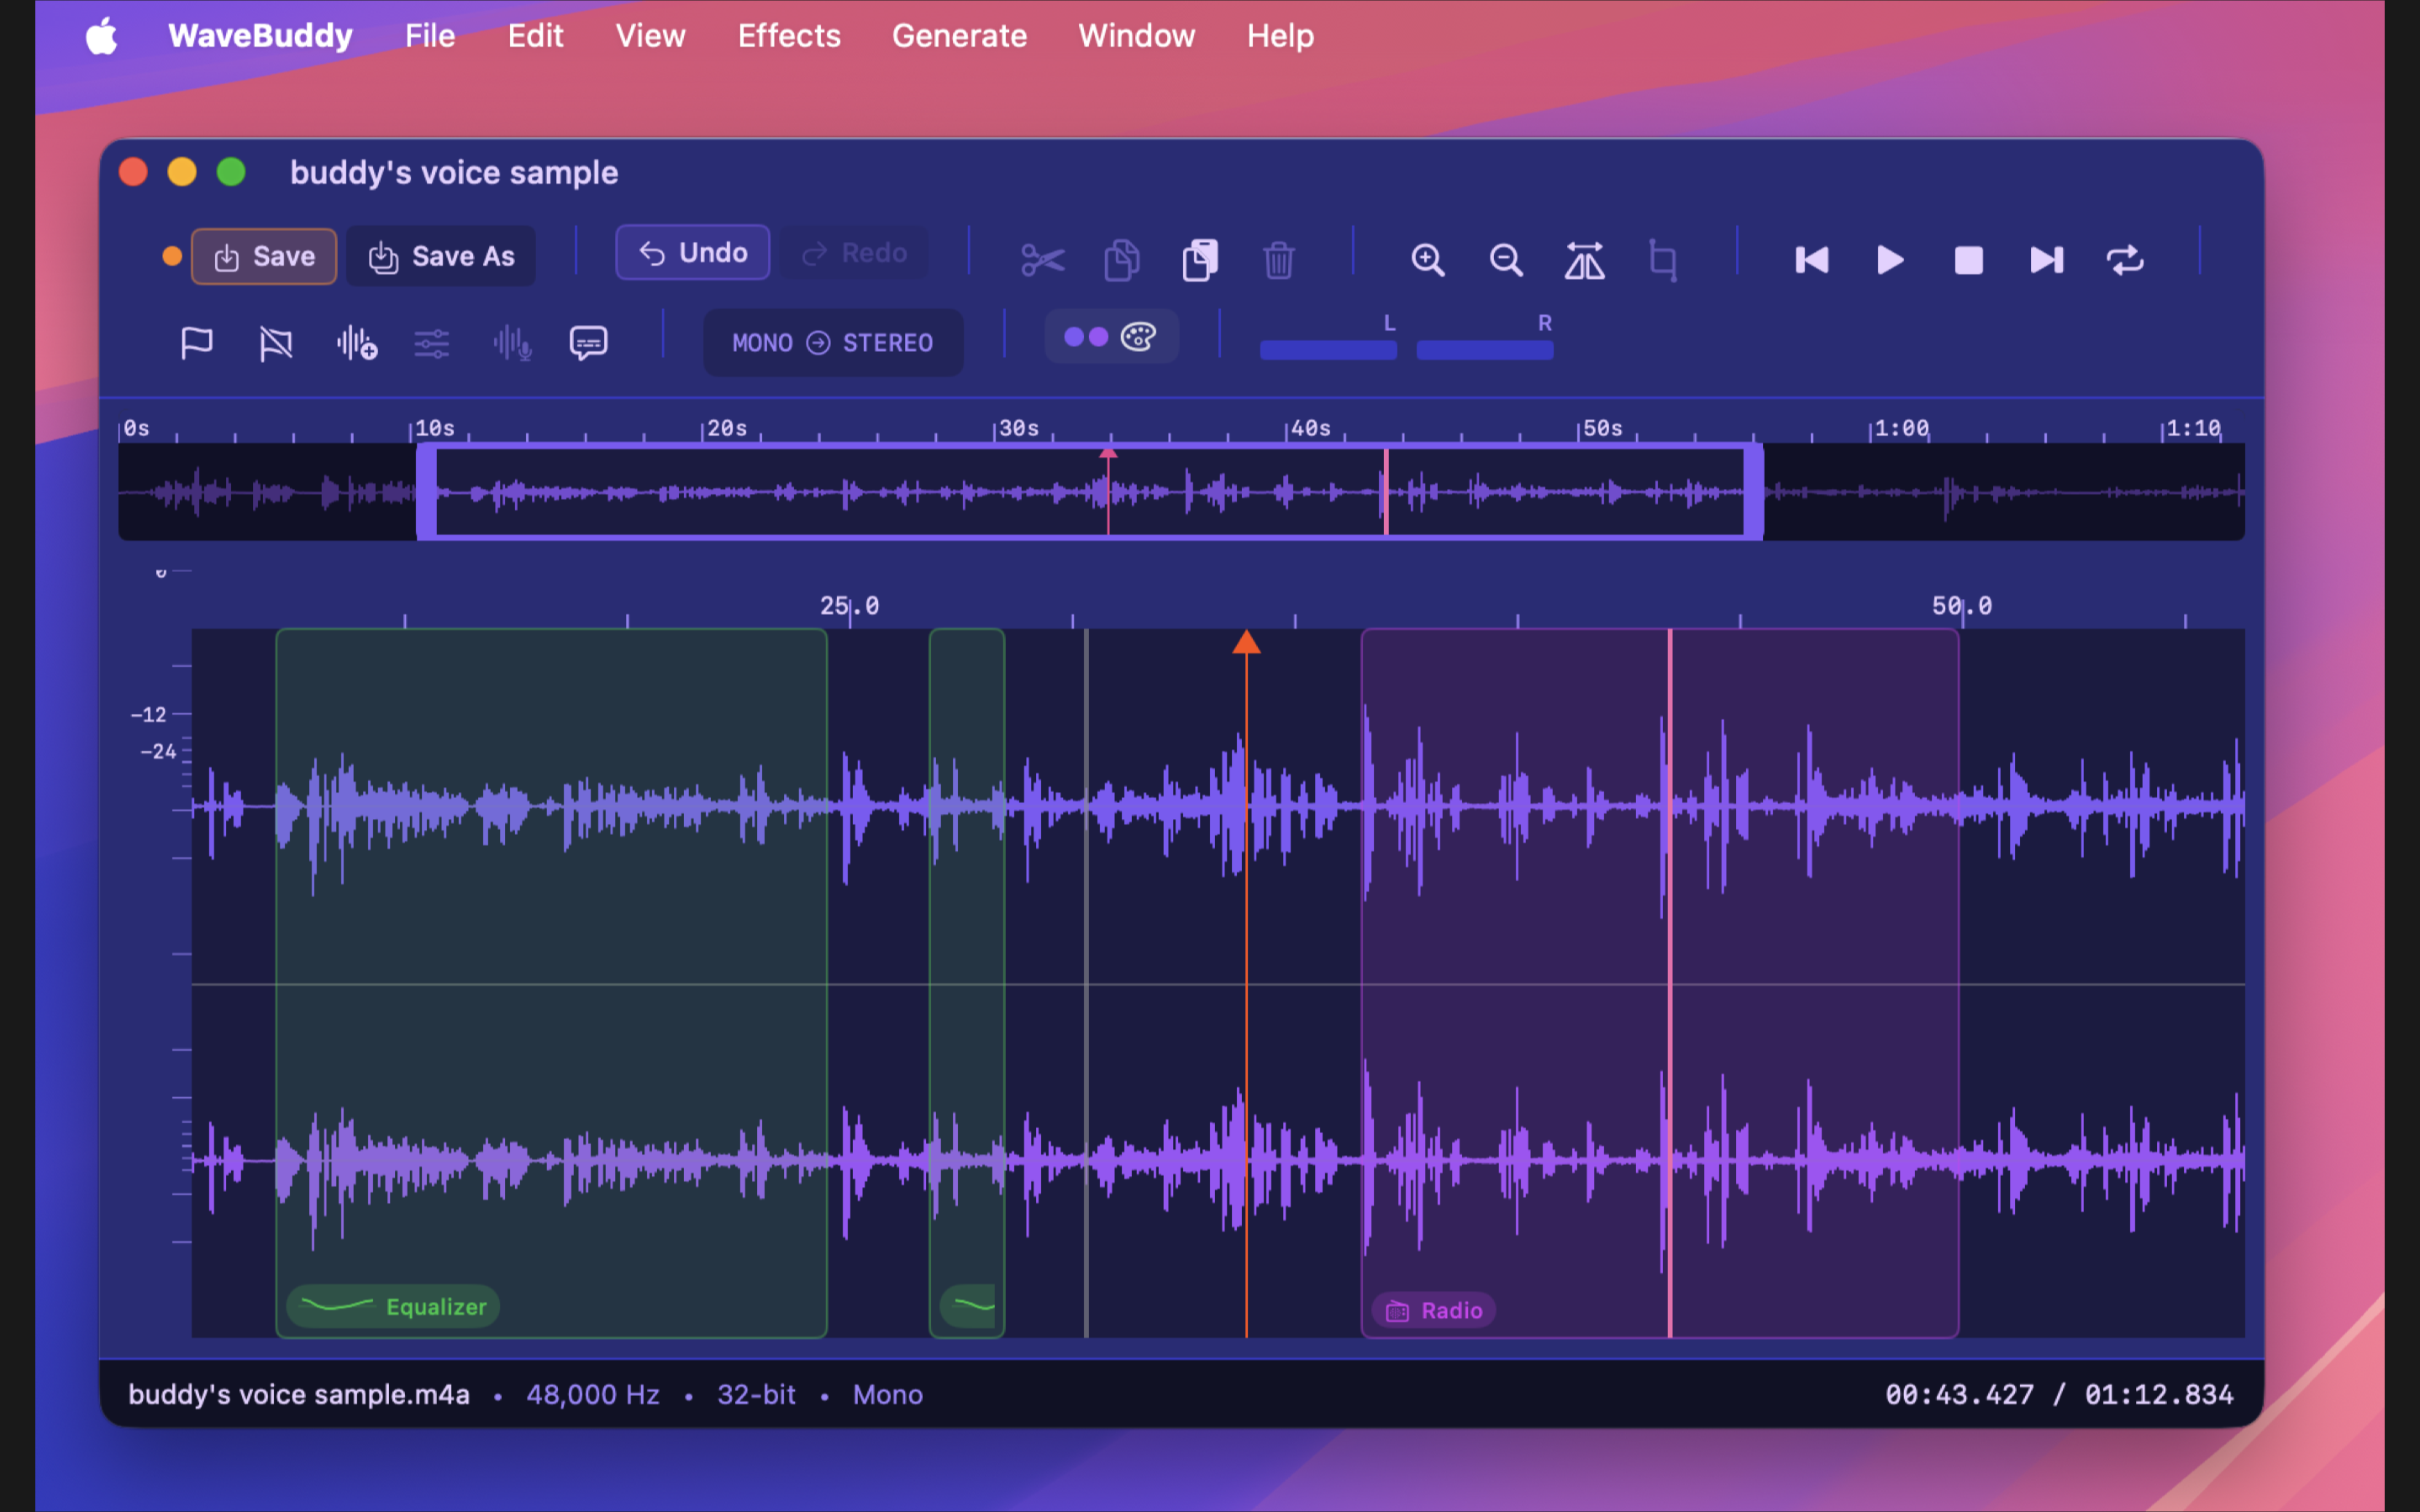This screenshot has width=2420, height=1512.
Task: Select the Radio effect region label
Action: click(1433, 1310)
